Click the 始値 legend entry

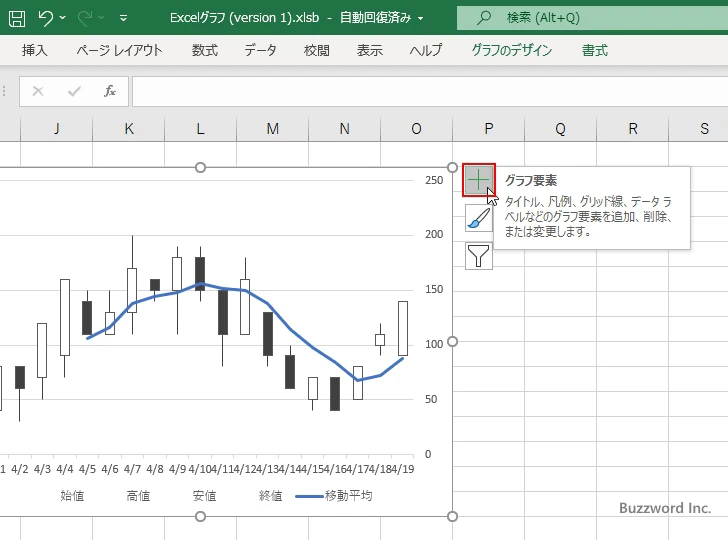point(72,496)
